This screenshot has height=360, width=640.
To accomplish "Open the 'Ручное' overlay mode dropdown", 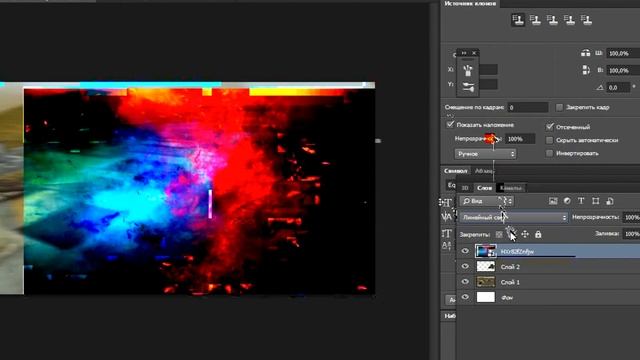I will pos(485,154).
